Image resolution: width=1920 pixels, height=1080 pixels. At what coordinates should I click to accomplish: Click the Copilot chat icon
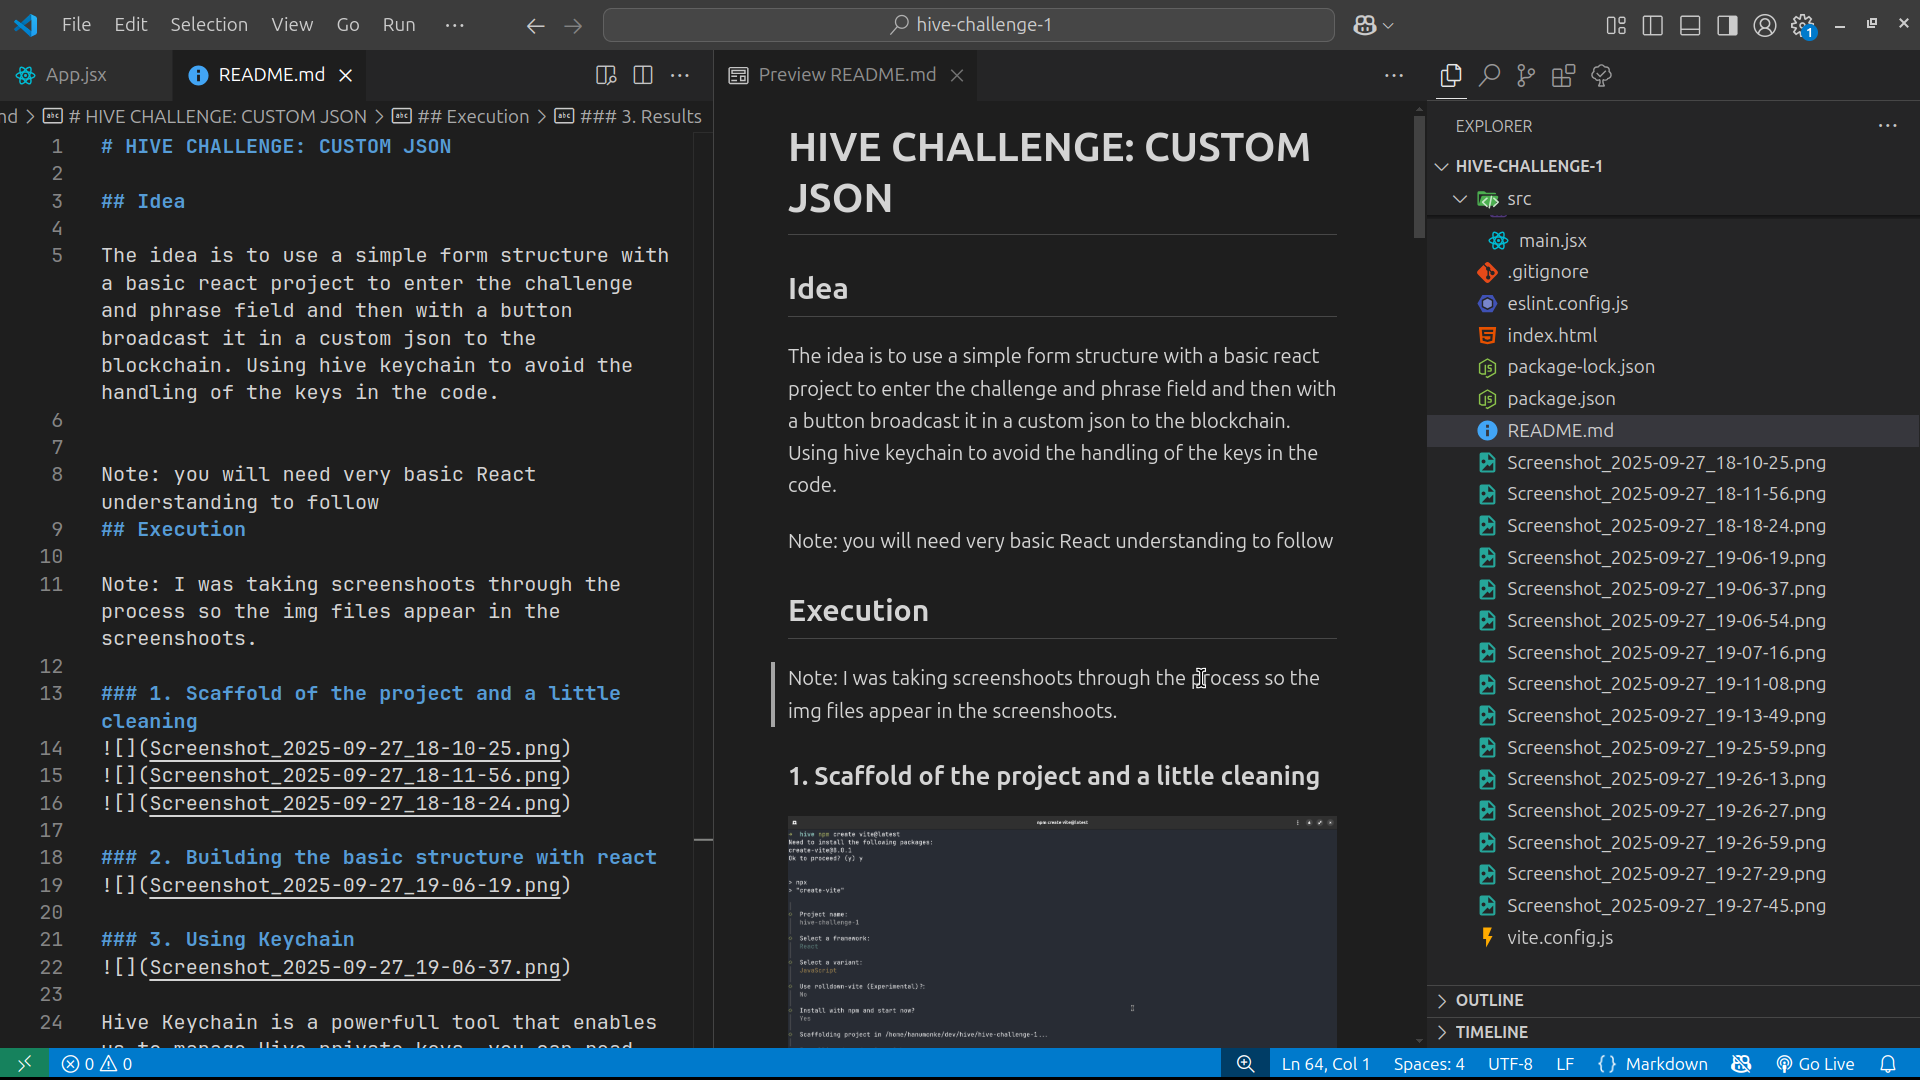click(x=1365, y=25)
